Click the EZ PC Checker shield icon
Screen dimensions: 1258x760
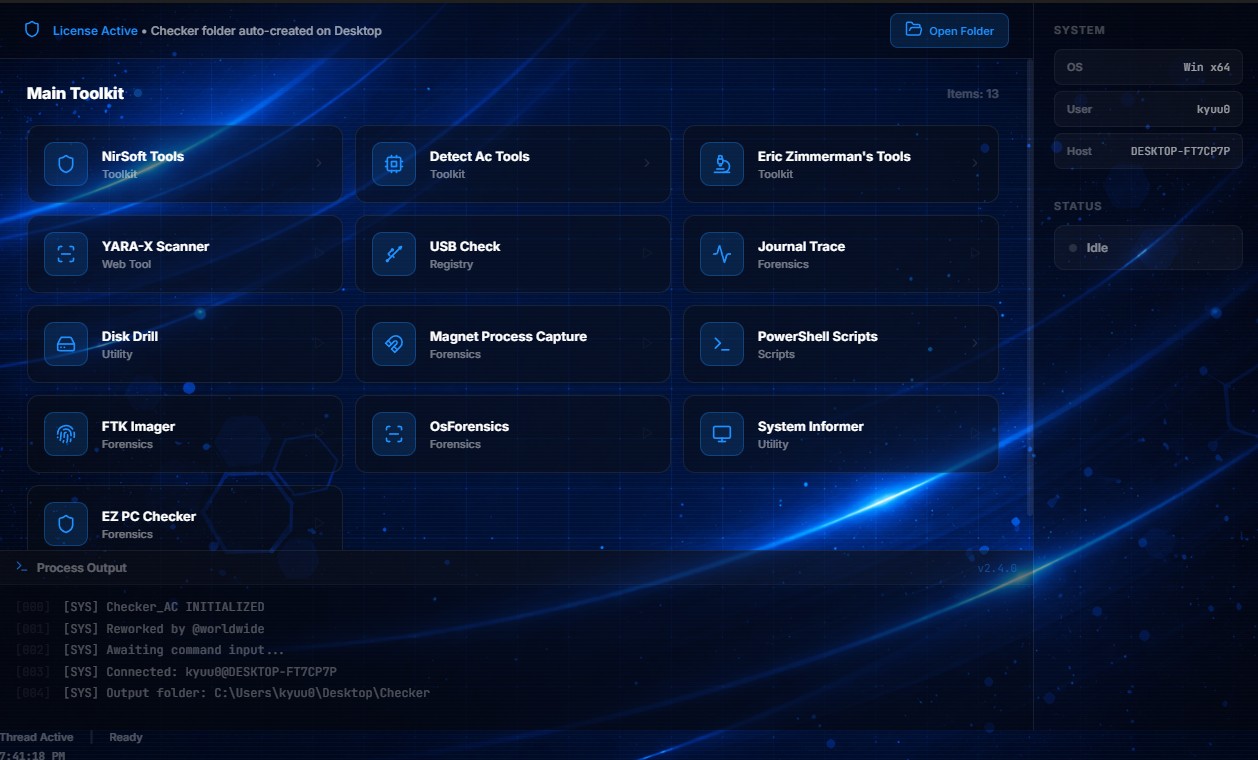tap(66, 524)
